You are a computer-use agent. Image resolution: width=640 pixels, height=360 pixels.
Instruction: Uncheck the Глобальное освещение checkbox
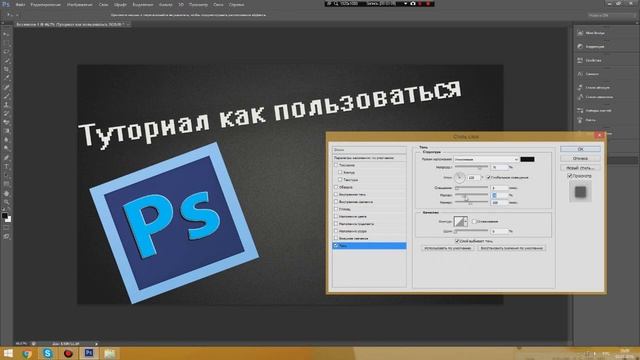[488, 178]
